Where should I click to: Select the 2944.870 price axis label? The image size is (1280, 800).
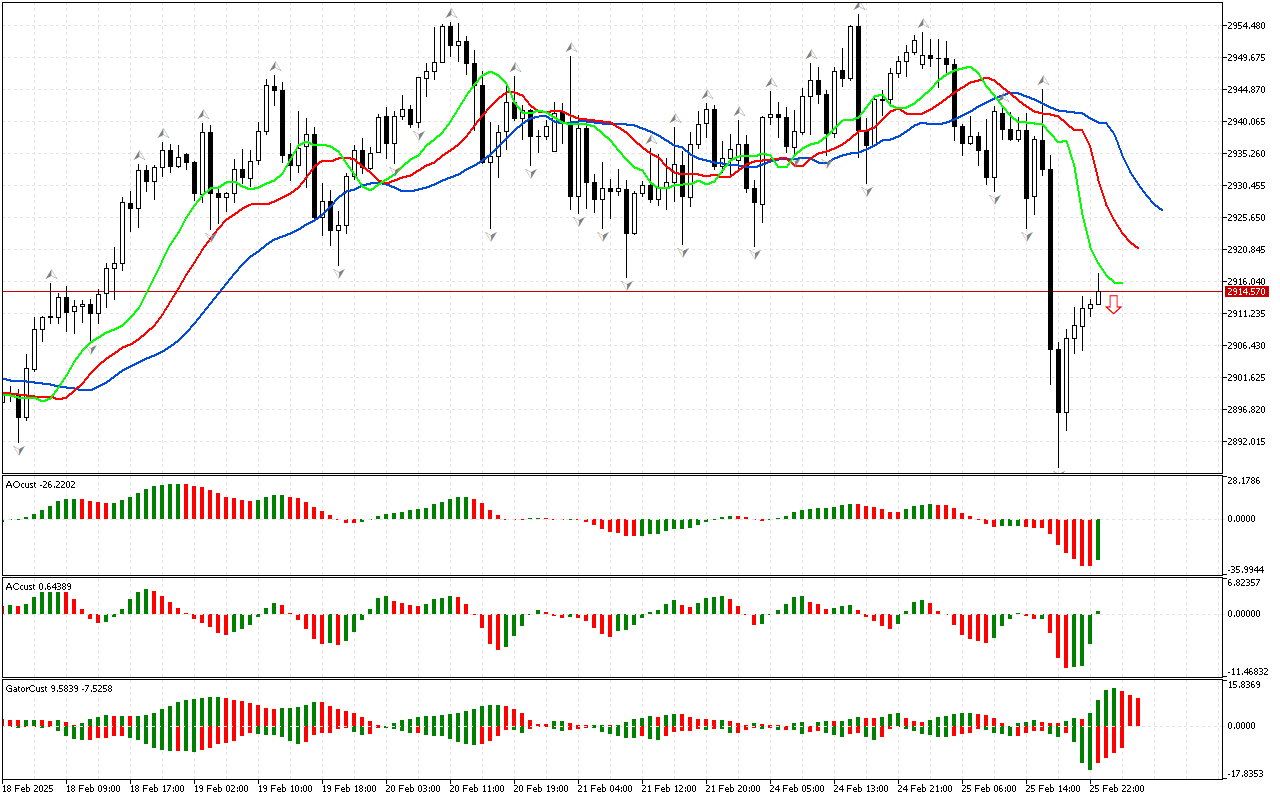click(1248, 90)
